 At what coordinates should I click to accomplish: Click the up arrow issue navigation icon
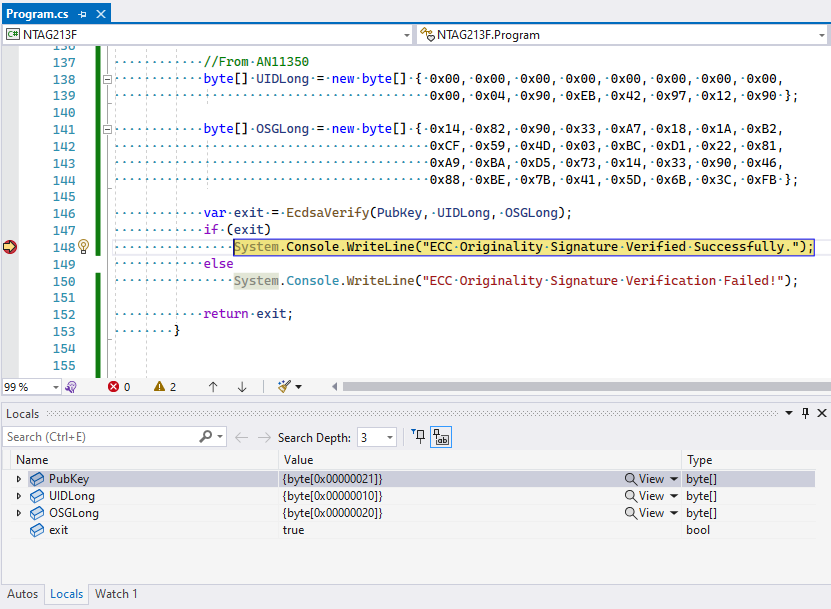(212, 387)
